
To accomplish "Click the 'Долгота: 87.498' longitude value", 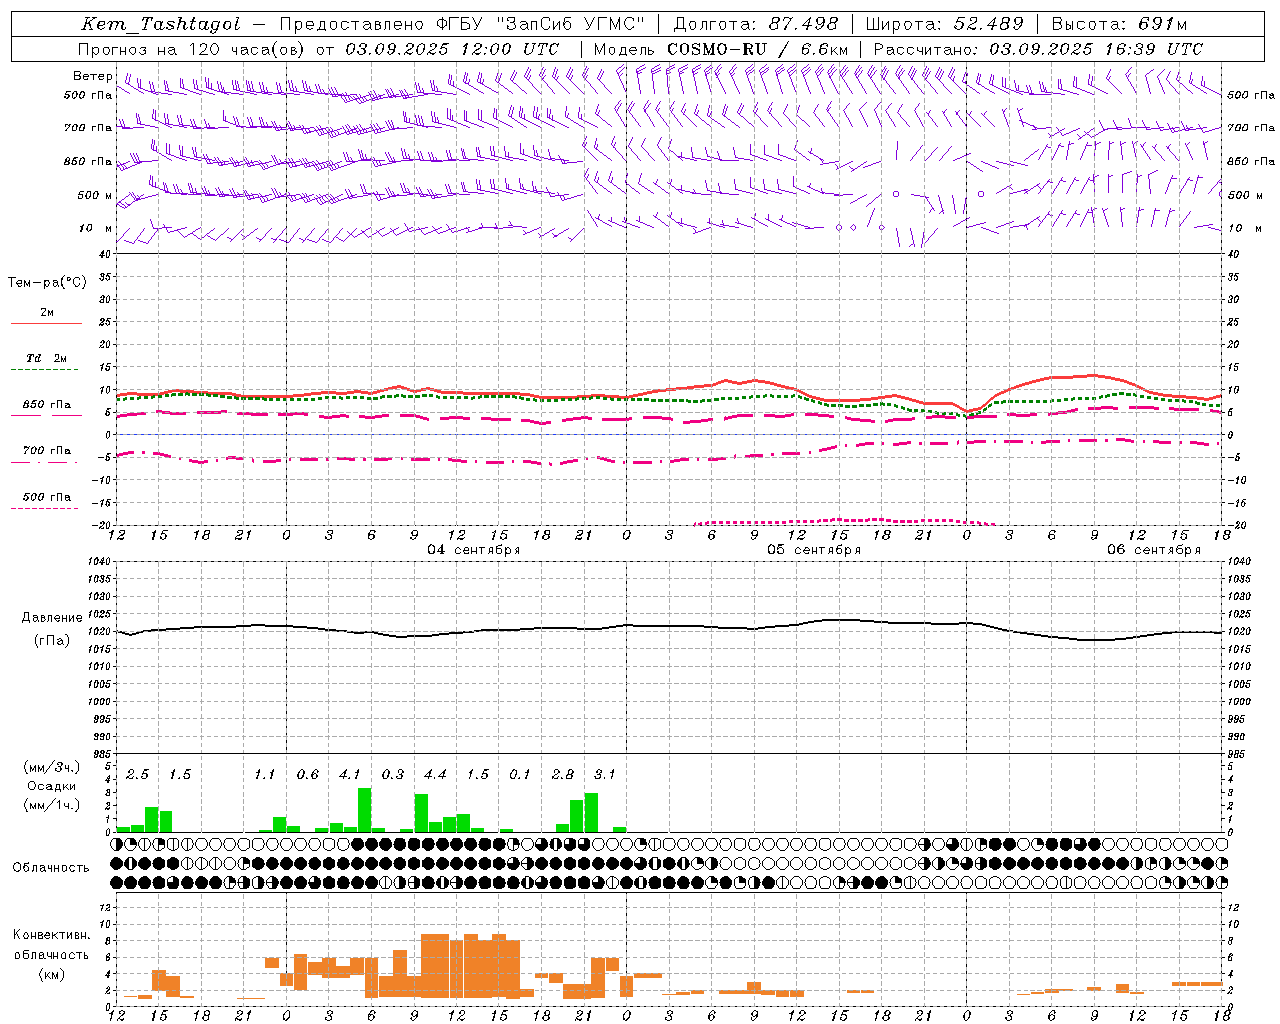I will pos(756,24).
